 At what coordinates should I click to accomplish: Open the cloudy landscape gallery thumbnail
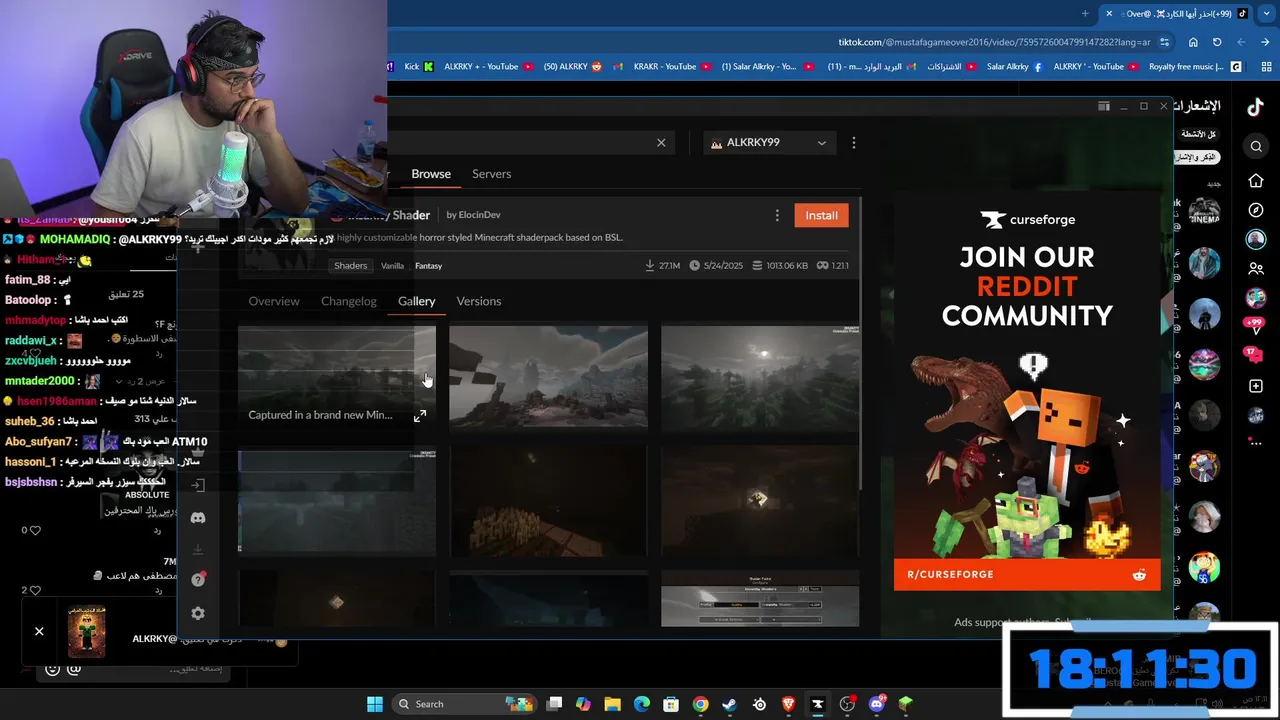548,377
